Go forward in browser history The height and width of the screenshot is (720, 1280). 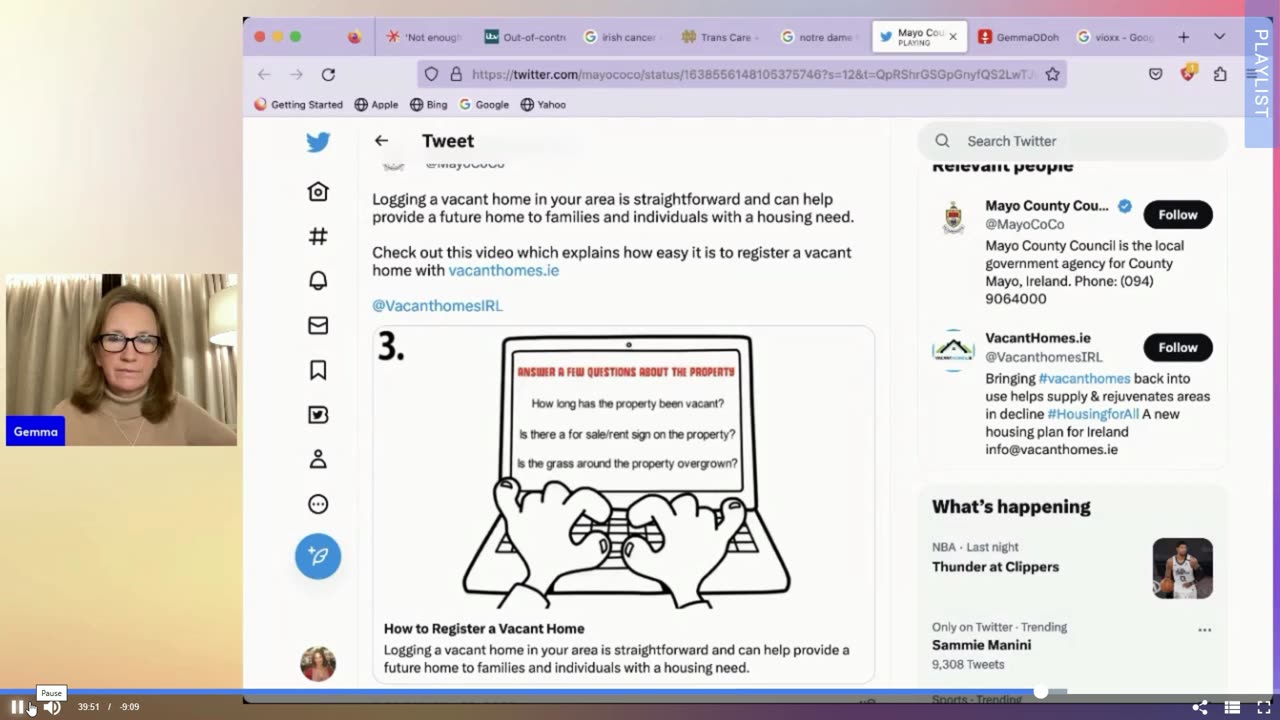(x=296, y=74)
